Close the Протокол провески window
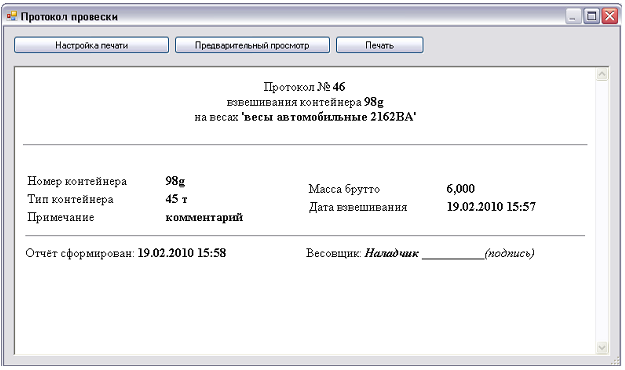The image size is (625, 370). click(x=610, y=16)
